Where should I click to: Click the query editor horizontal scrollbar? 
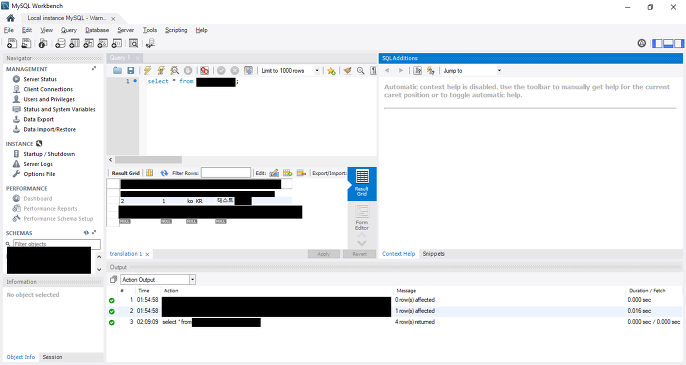pos(148,160)
